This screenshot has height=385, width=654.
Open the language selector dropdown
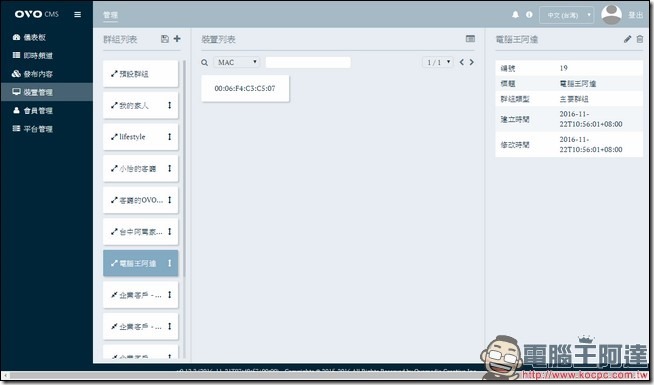tap(566, 15)
